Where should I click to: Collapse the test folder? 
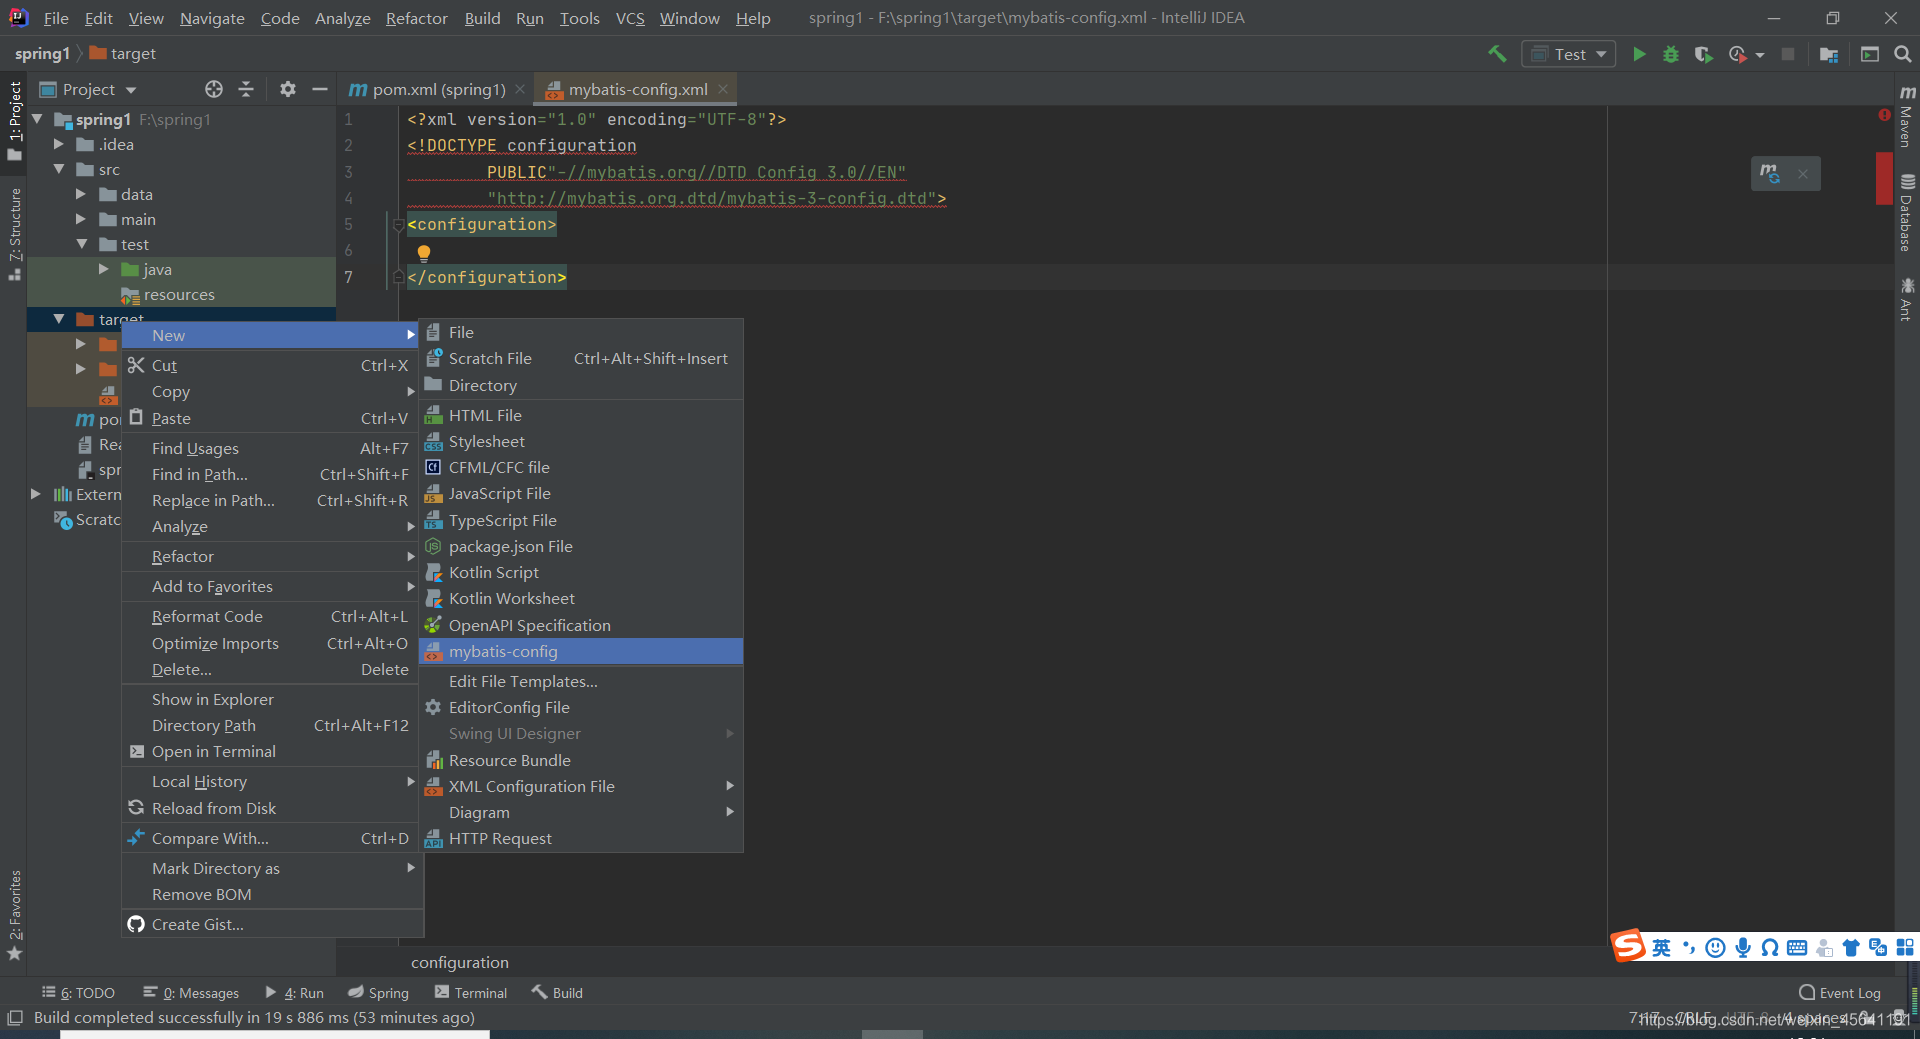81,244
